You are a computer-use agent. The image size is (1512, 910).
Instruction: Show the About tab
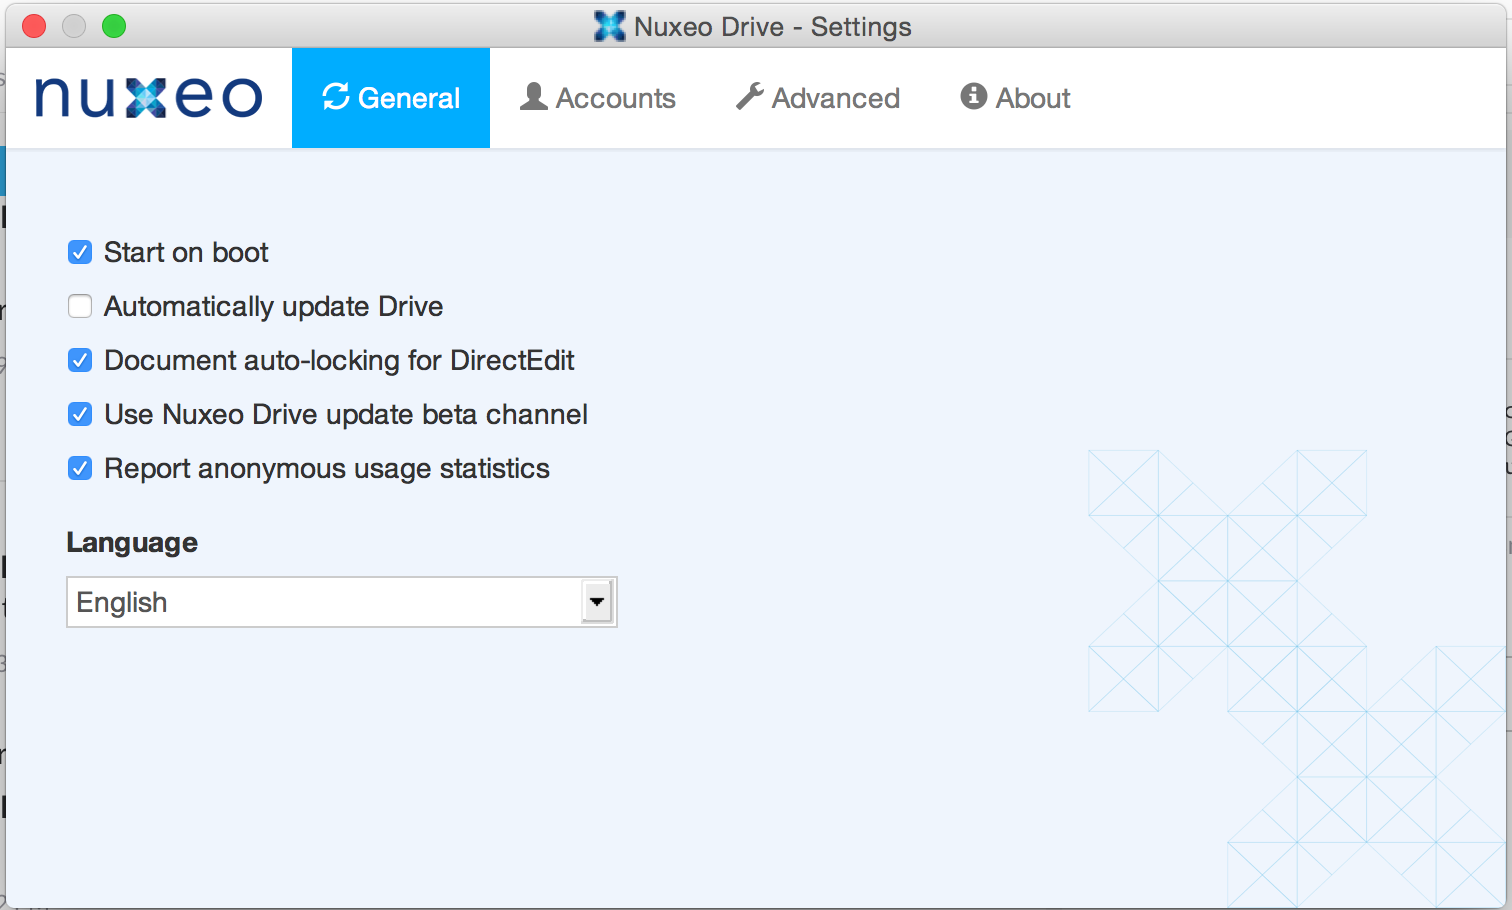pyautogui.click(x=1015, y=98)
